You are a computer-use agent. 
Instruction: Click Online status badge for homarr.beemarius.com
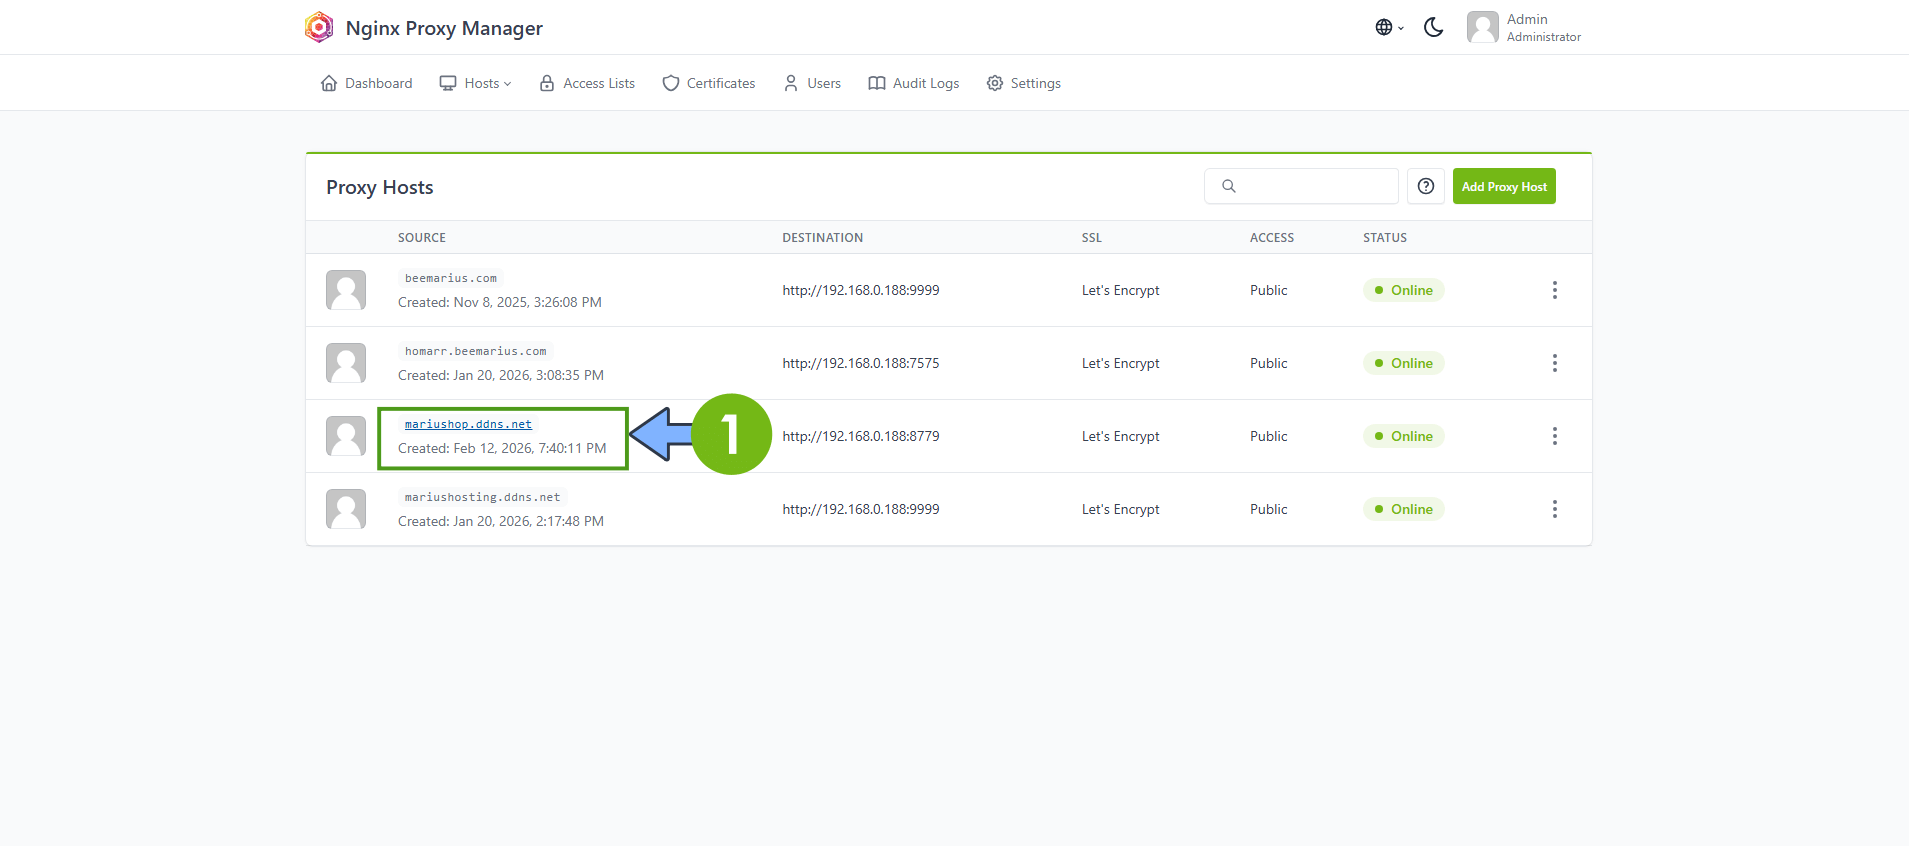coord(1403,363)
